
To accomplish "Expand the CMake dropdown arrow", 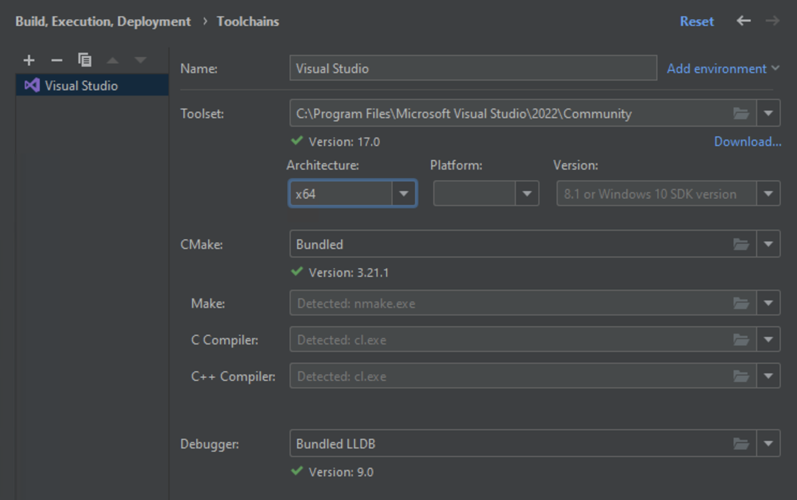I will point(768,244).
